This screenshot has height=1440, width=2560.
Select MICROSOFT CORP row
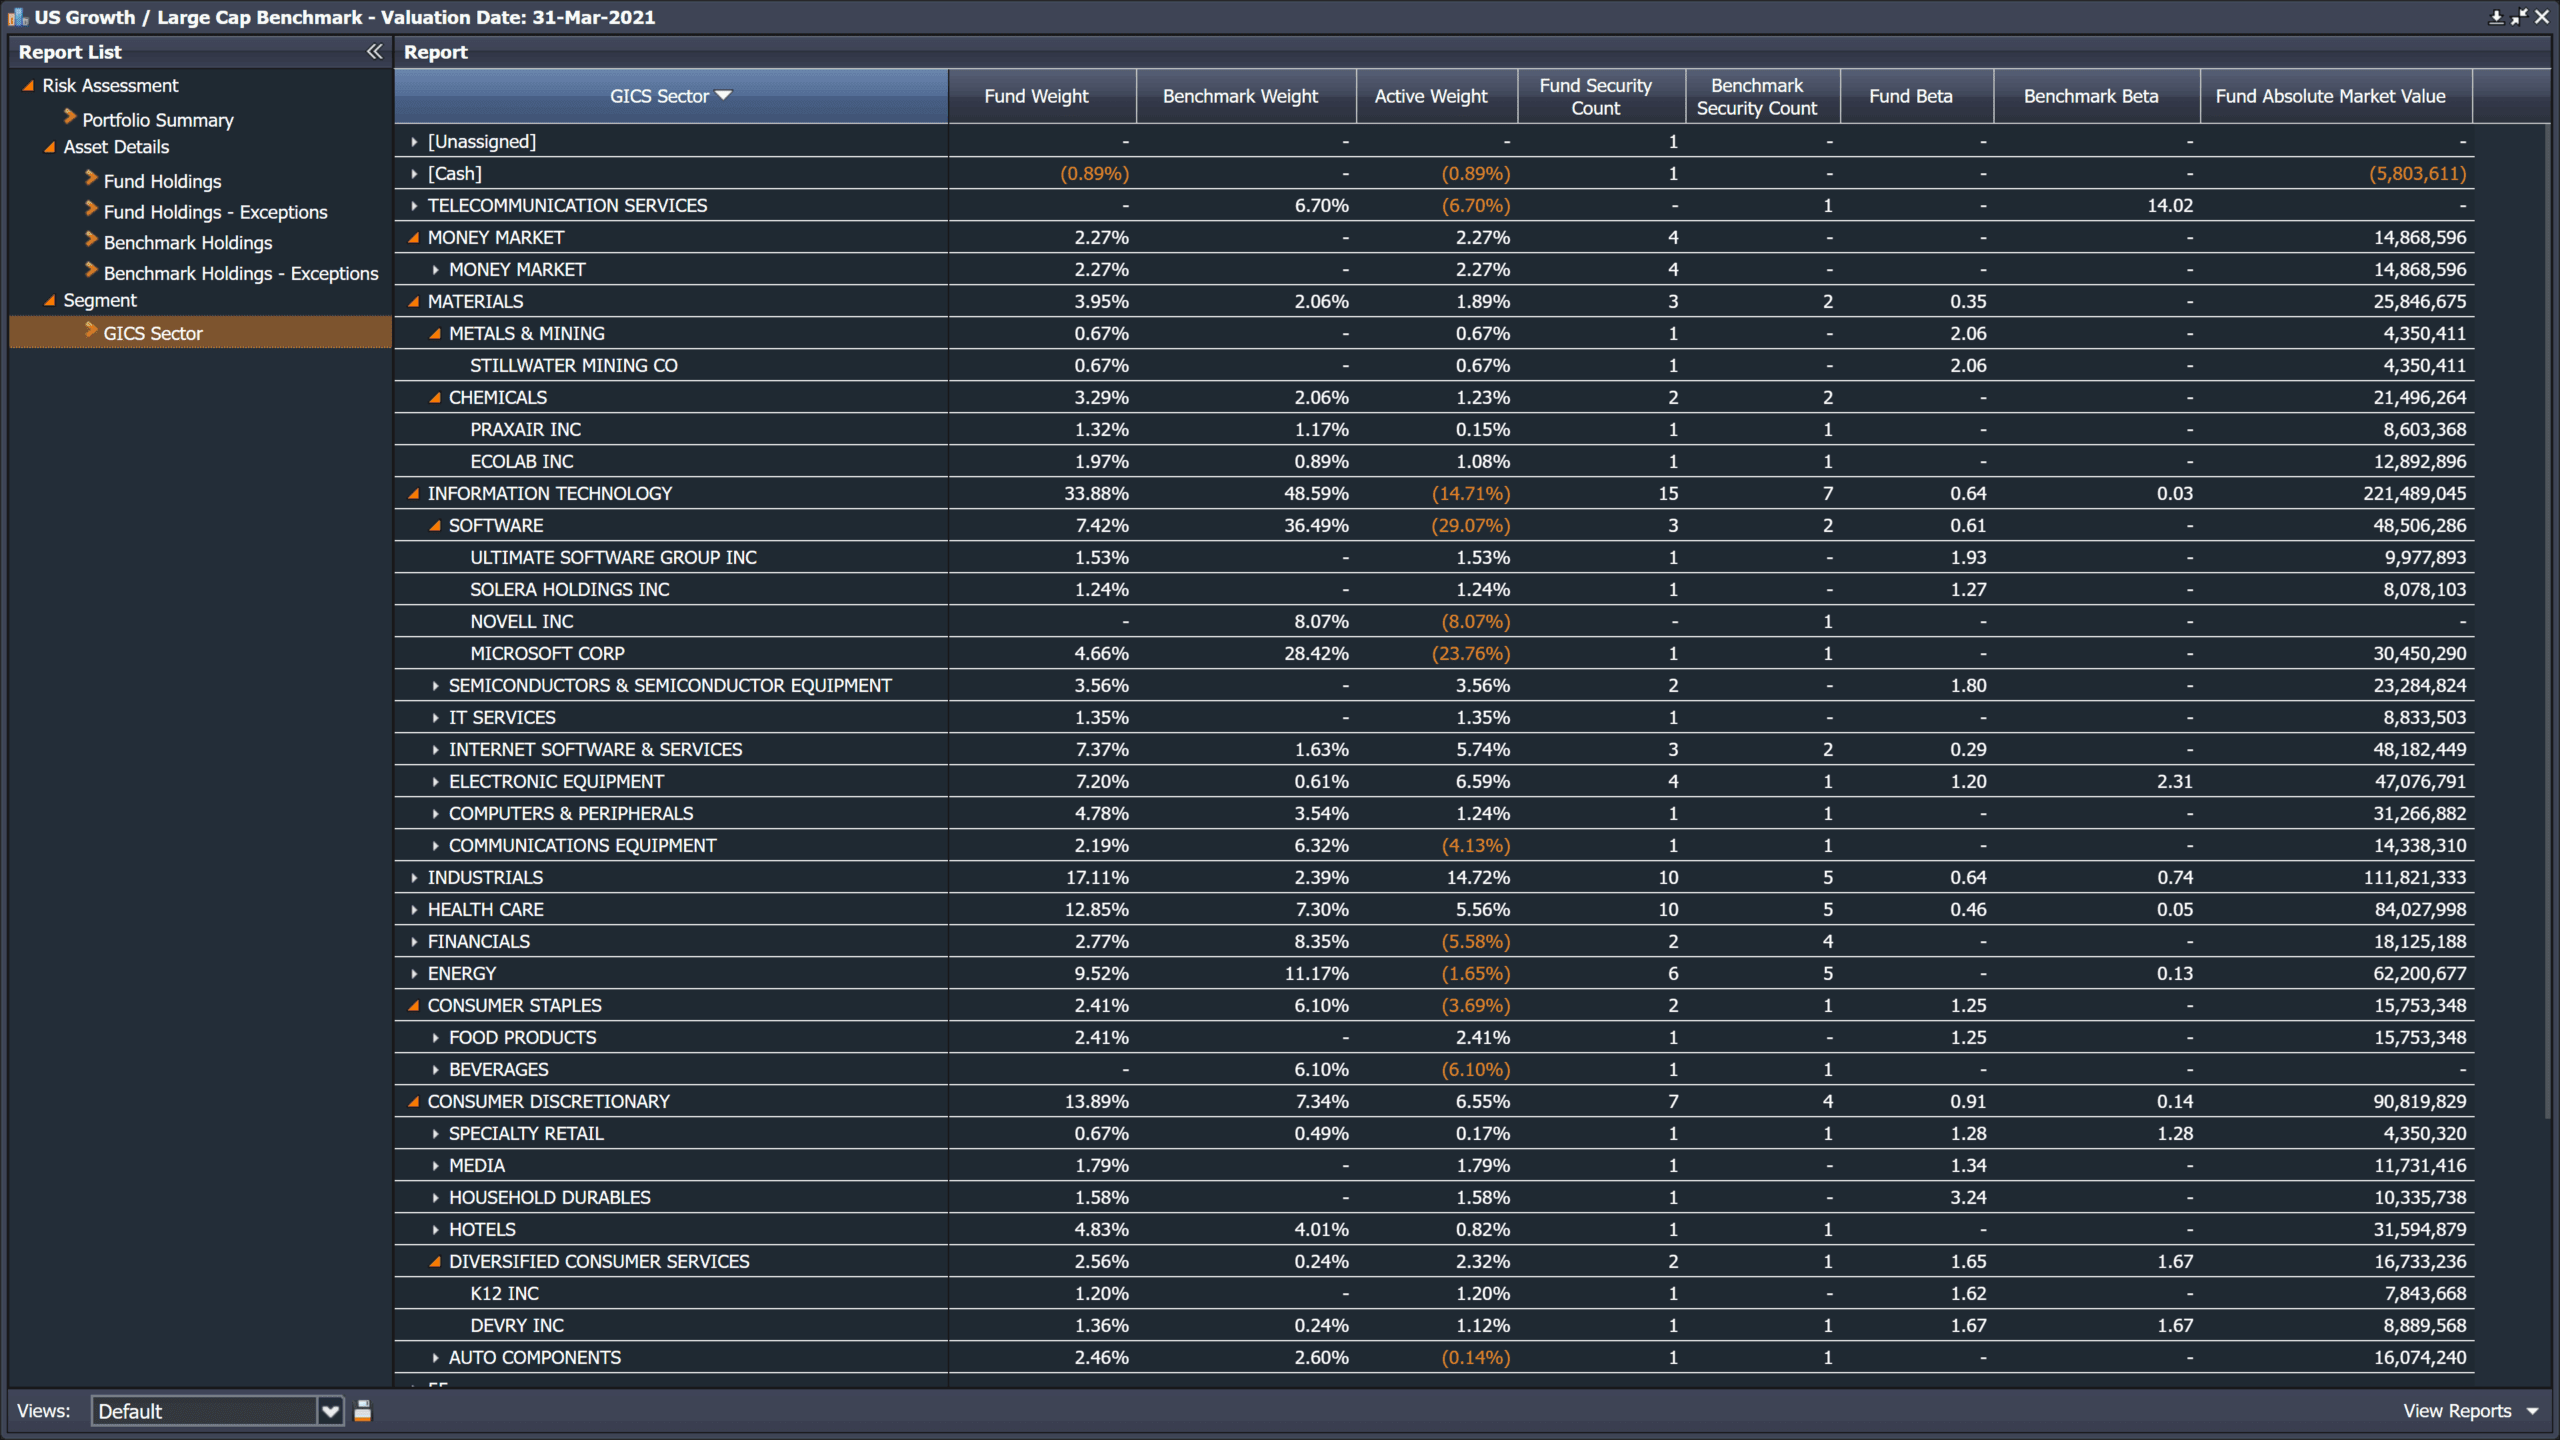1434,653
